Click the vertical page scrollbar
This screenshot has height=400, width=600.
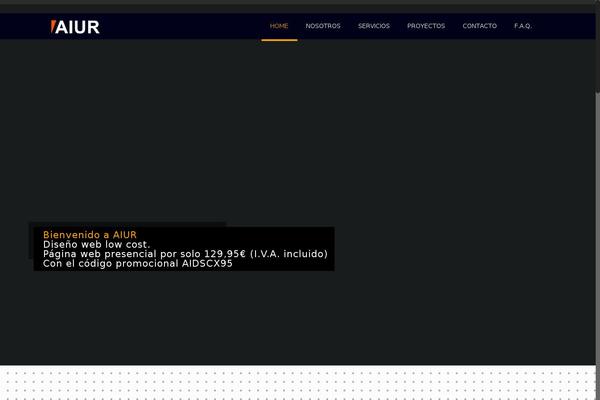[598, 202]
